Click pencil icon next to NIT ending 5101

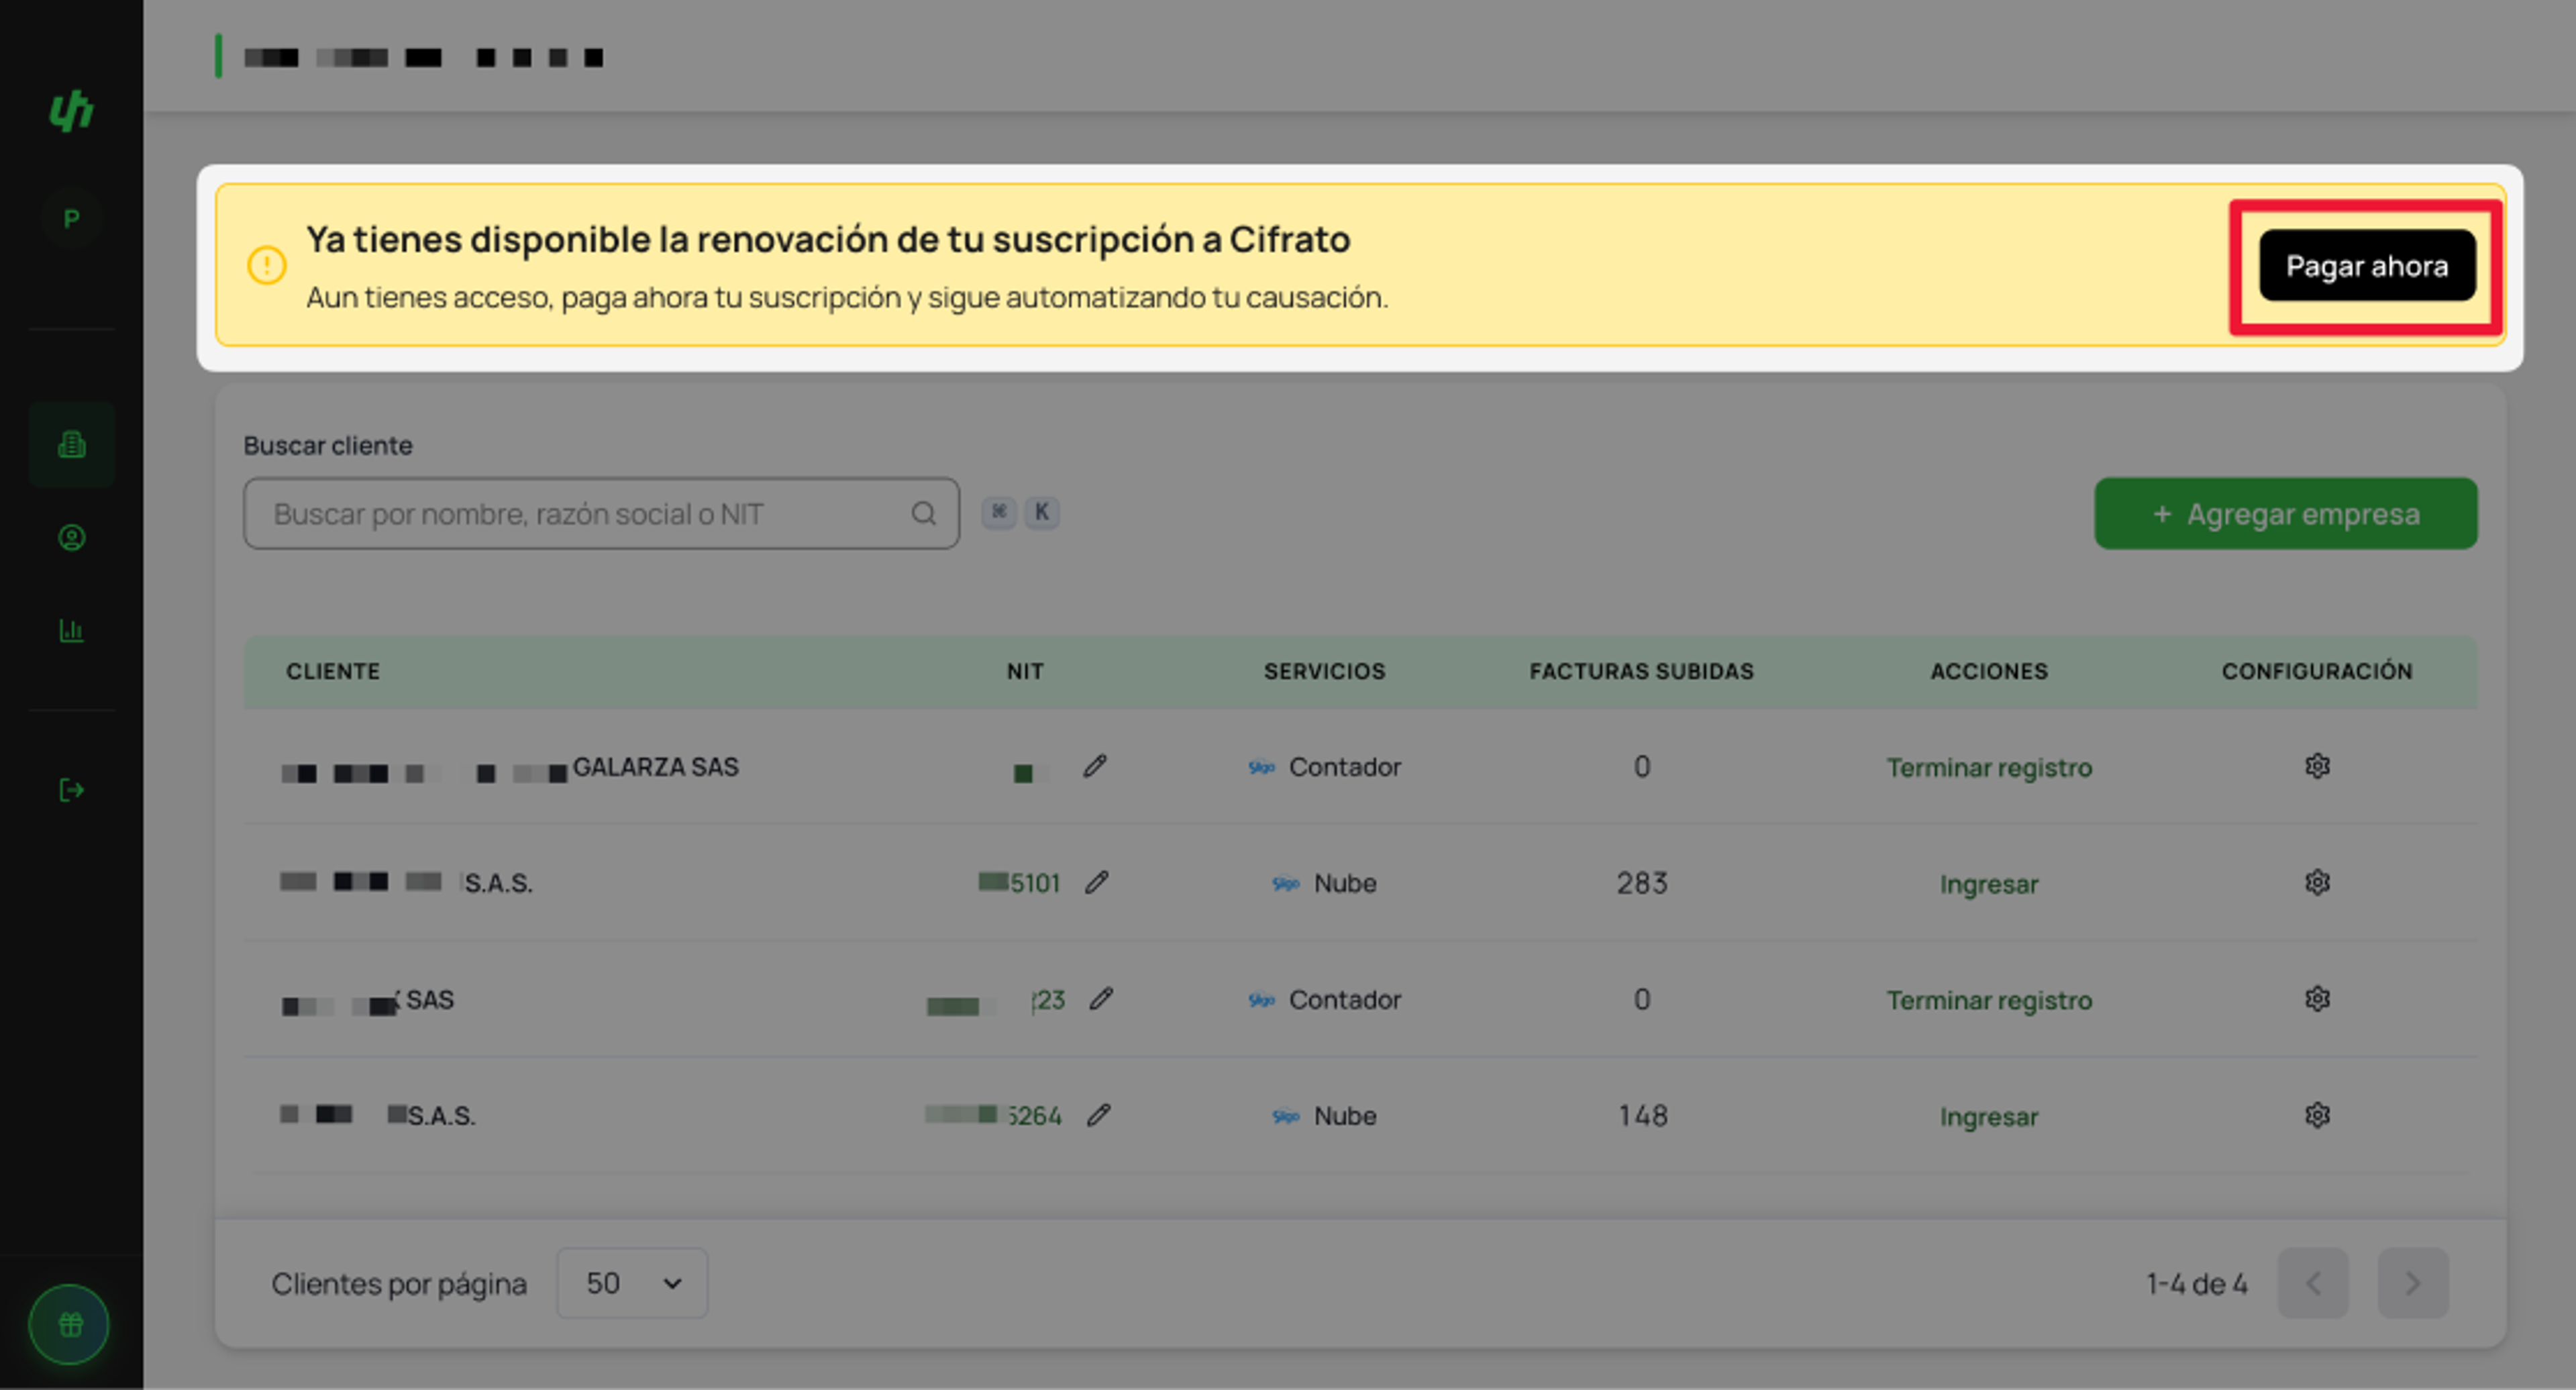1097,882
